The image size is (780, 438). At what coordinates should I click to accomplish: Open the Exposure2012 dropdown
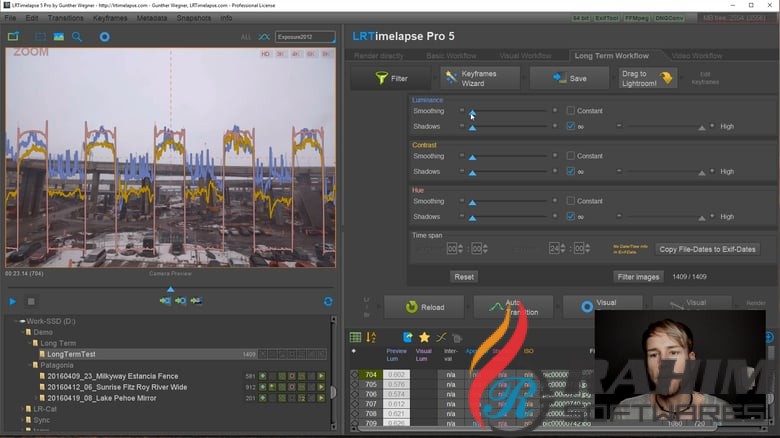pos(305,37)
